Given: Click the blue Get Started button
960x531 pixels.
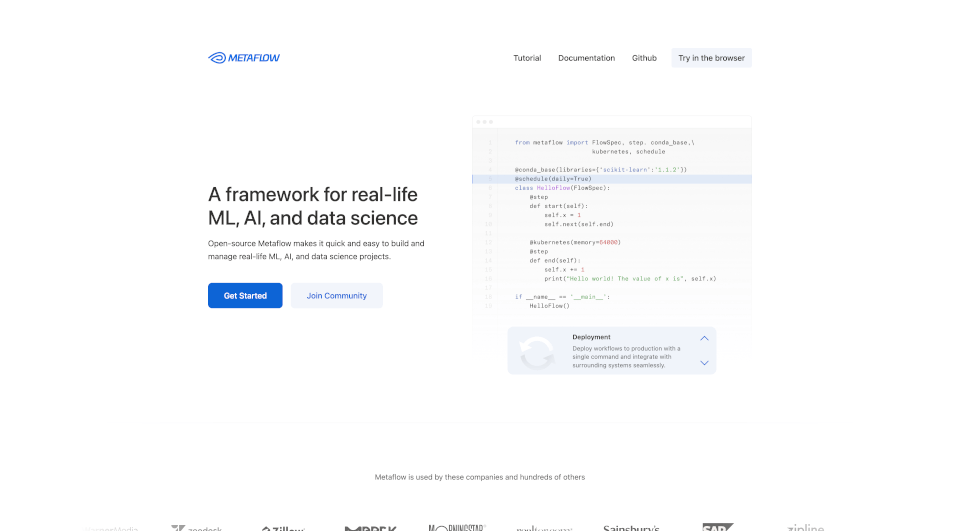Looking at the screenshot, I should tap(245, 296).
